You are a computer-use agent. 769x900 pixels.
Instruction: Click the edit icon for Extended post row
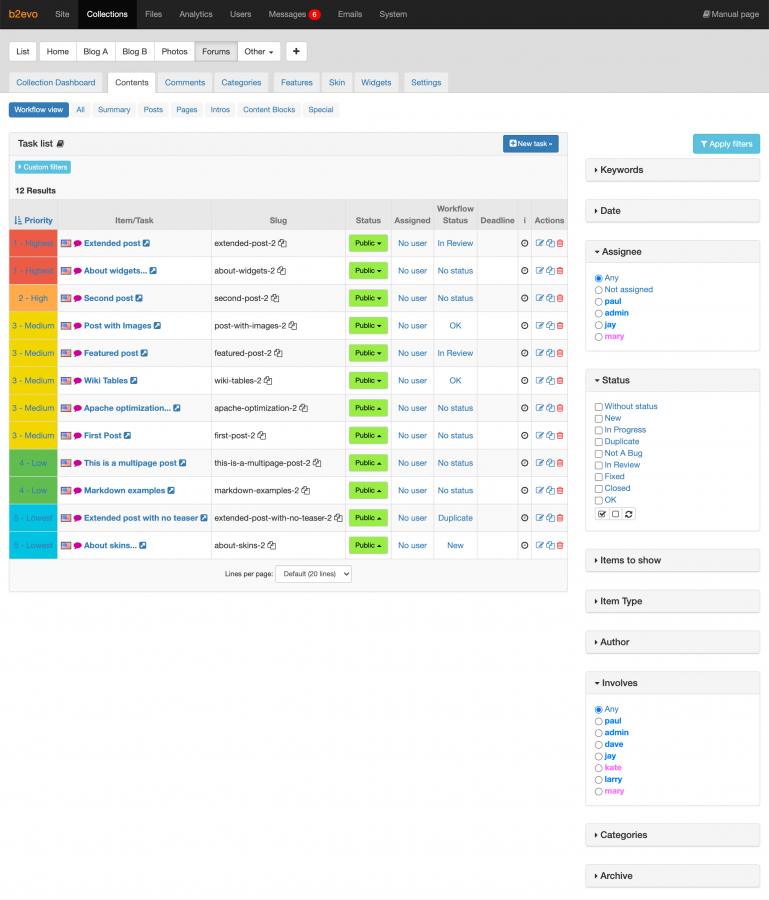pos(540,243)
